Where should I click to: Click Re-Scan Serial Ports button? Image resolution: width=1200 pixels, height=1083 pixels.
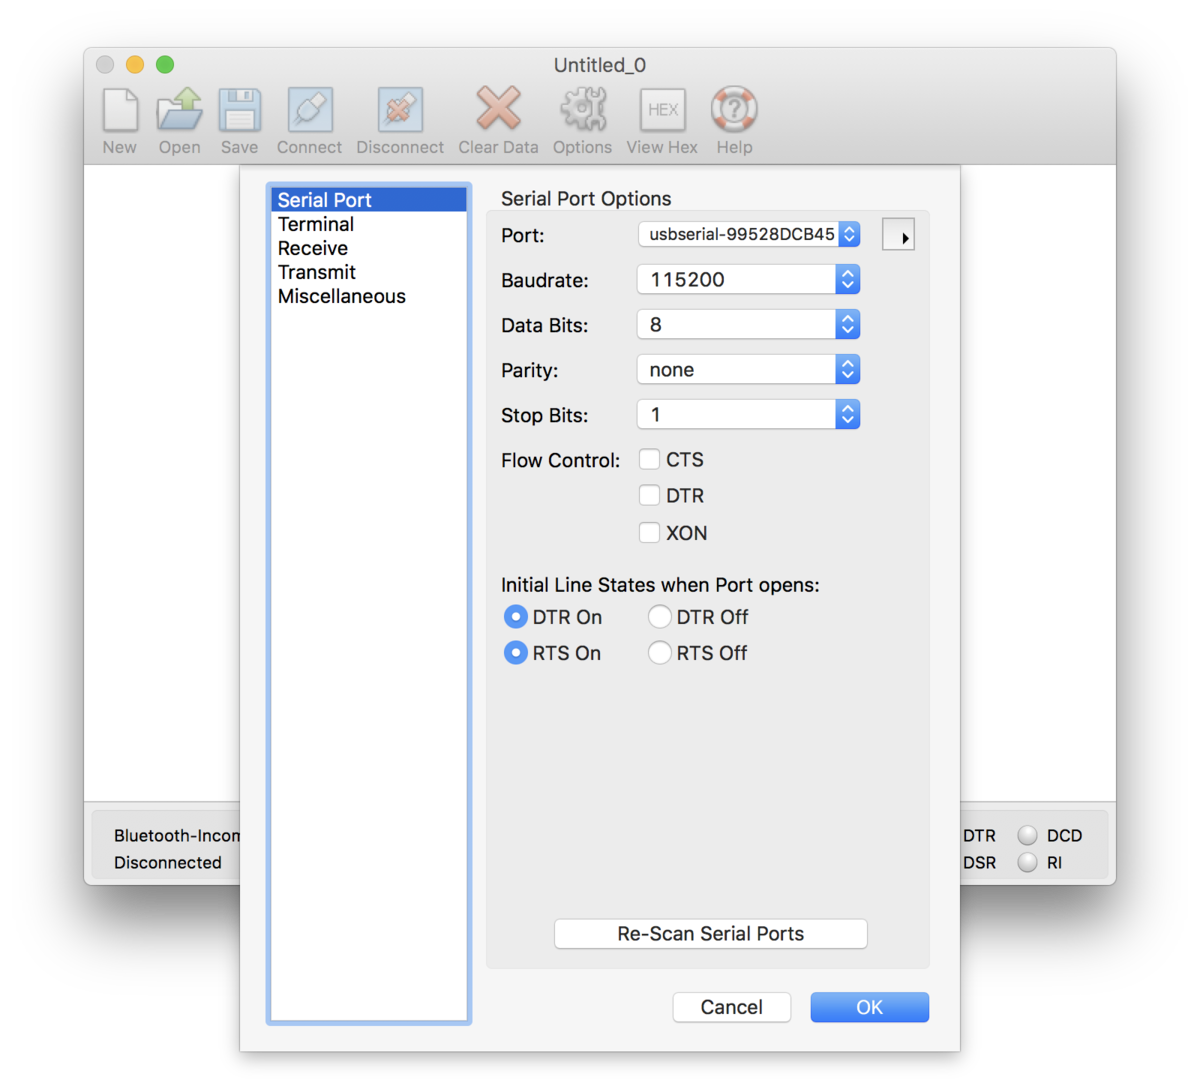711,934
